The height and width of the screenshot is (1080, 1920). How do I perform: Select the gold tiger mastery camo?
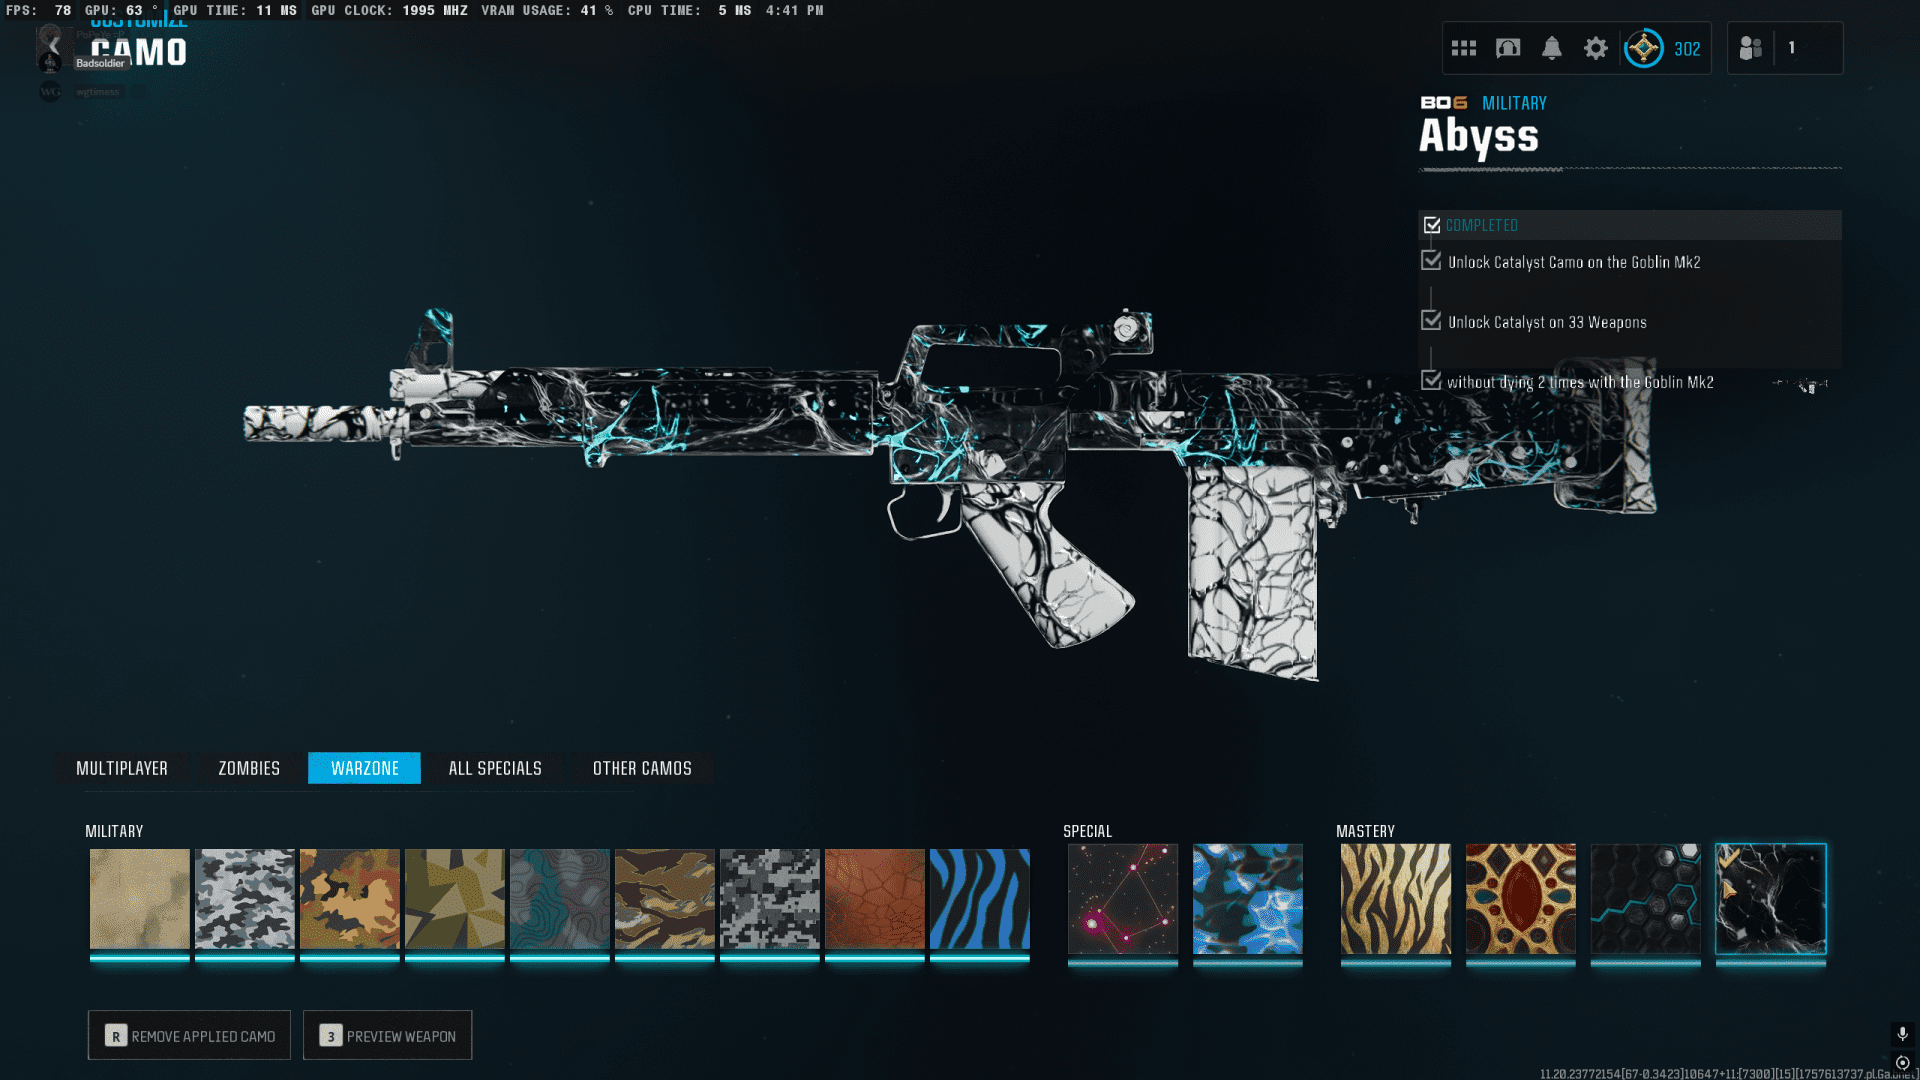1395,899
